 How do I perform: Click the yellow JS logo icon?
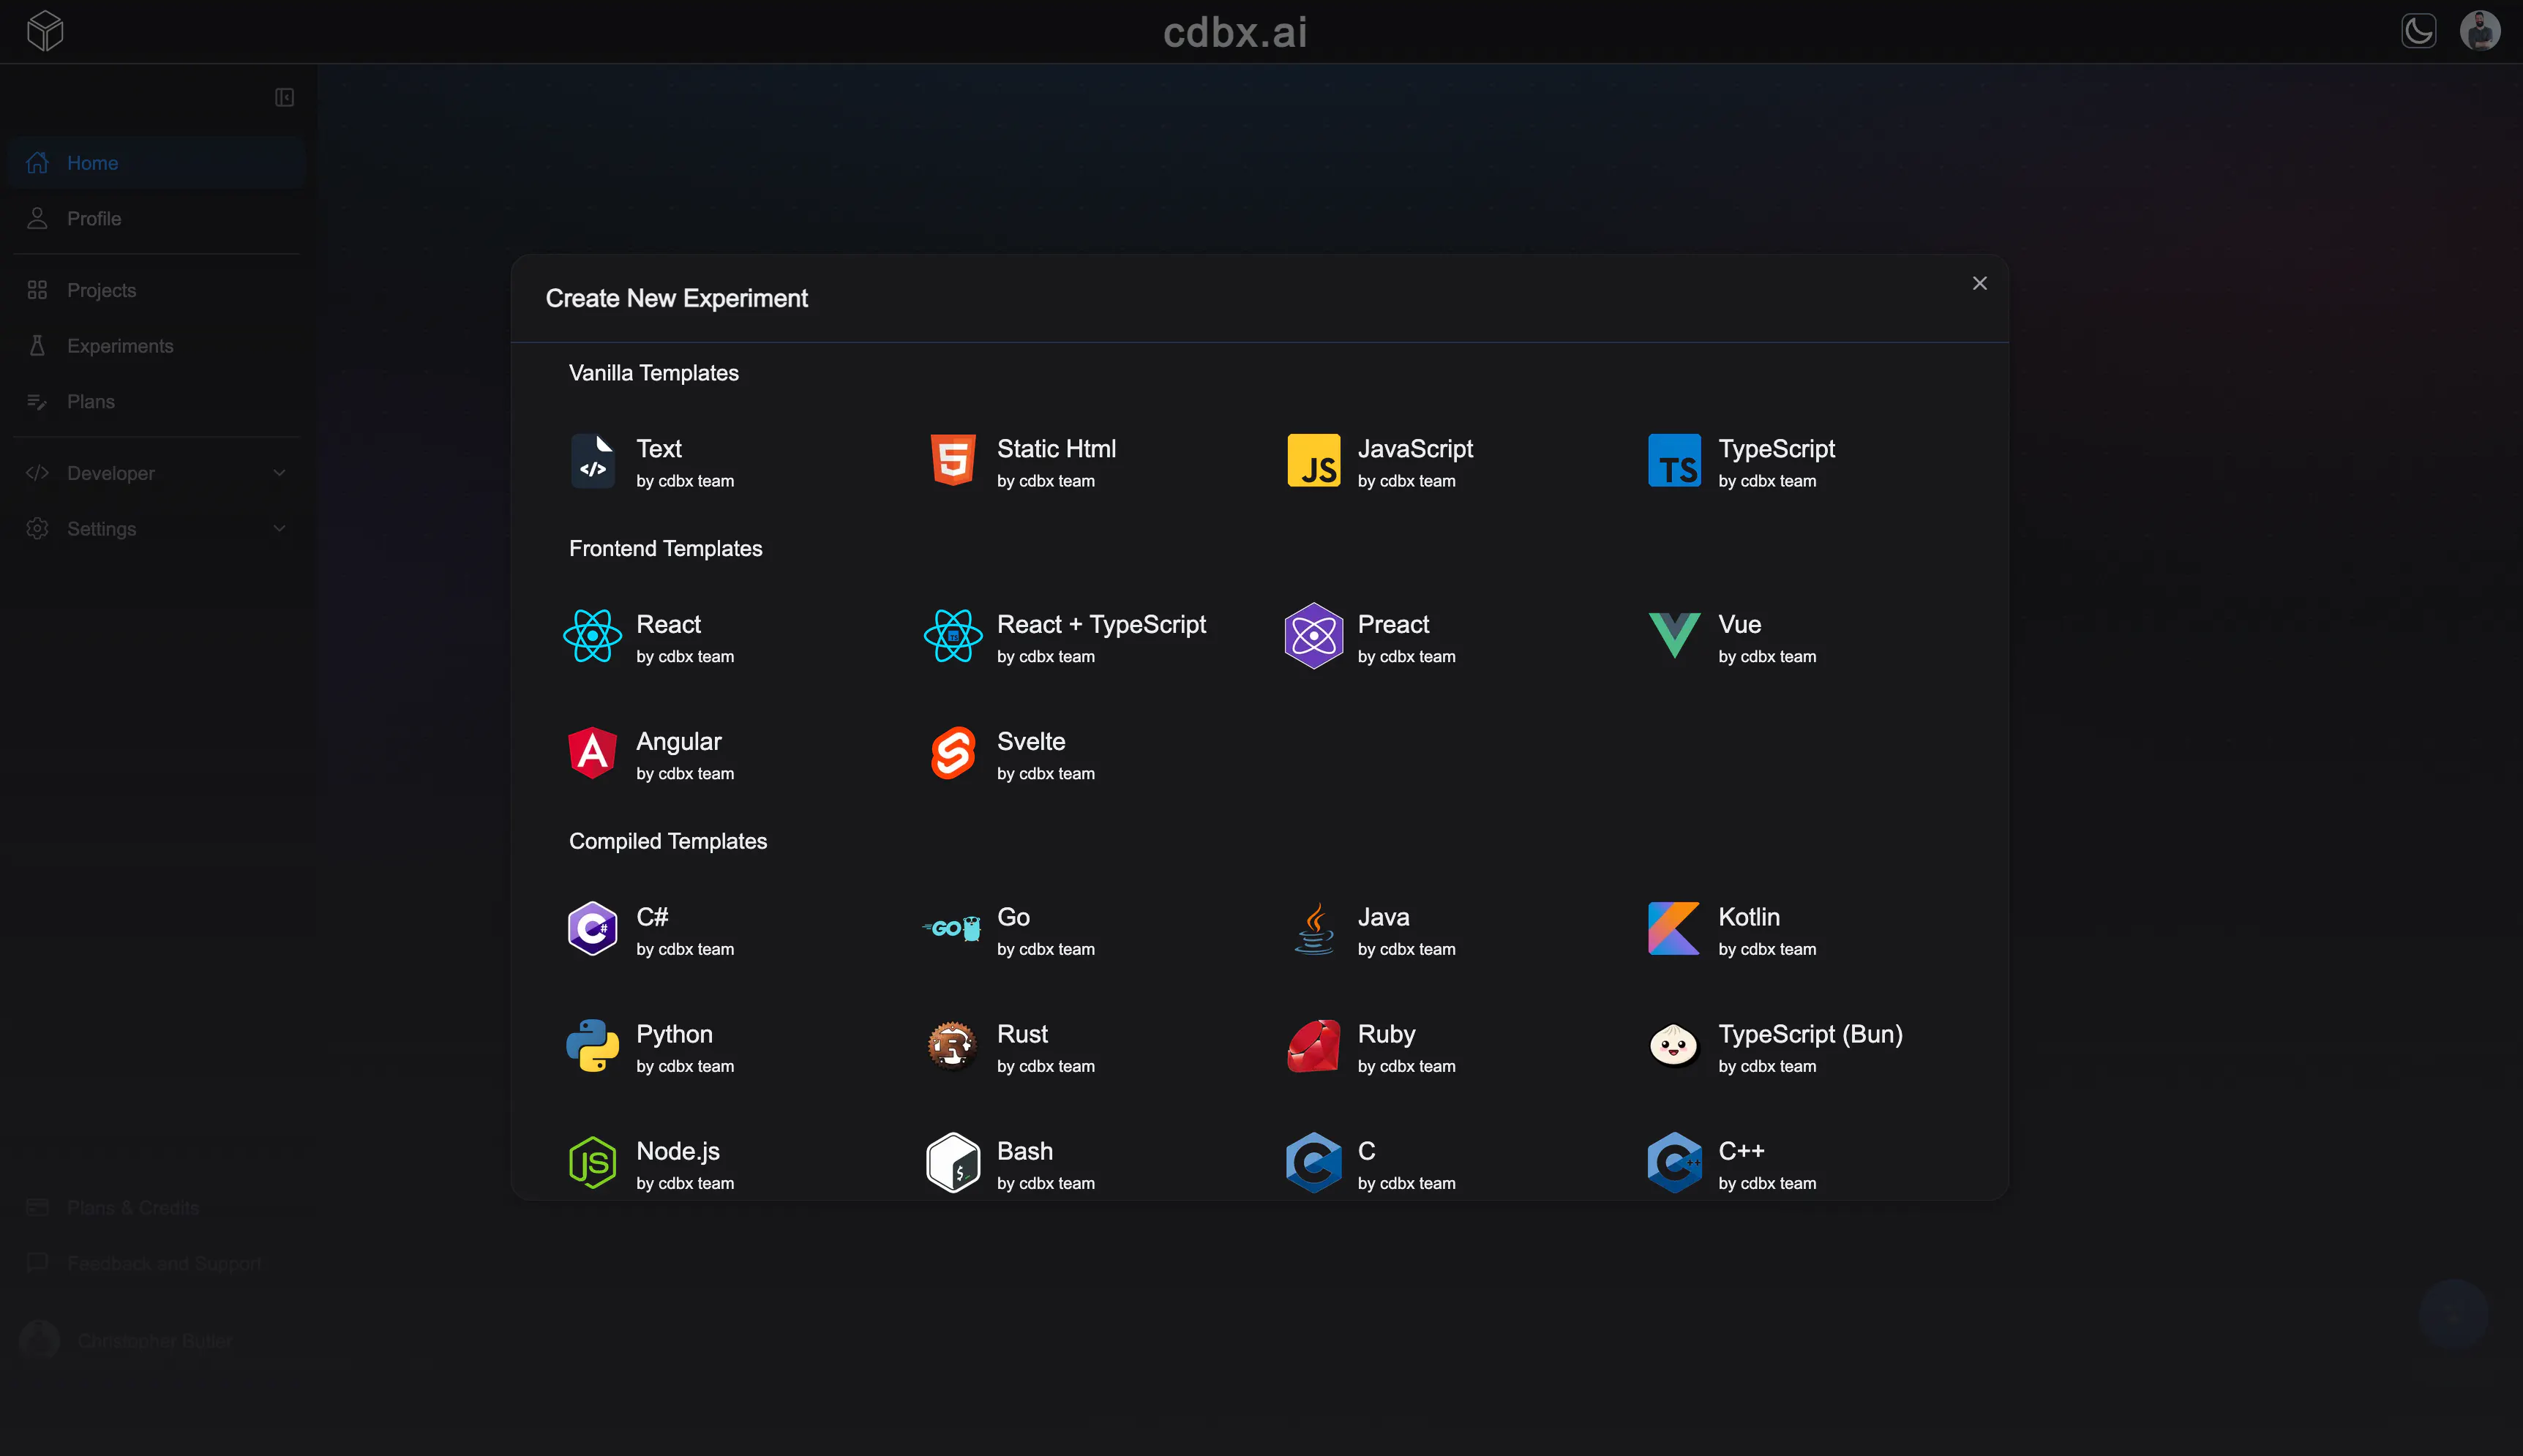point(1313,460)
